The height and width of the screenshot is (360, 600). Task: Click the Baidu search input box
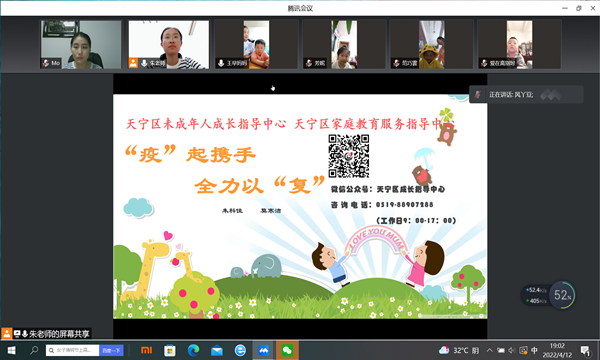[x=73, y=350]
